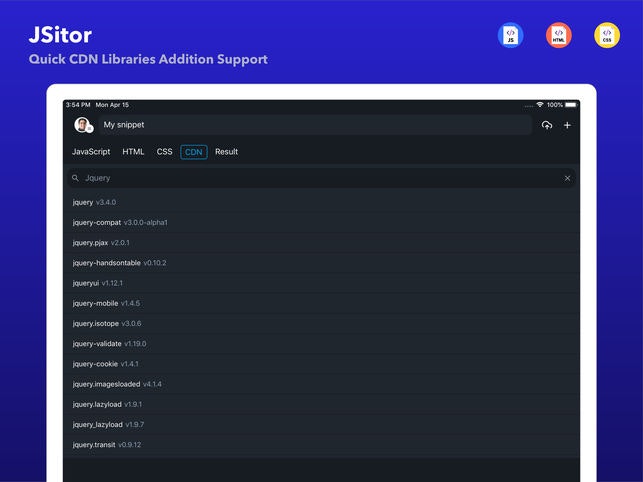Click the cloud upload icon

pyautogui.click(x=547, y=125)
